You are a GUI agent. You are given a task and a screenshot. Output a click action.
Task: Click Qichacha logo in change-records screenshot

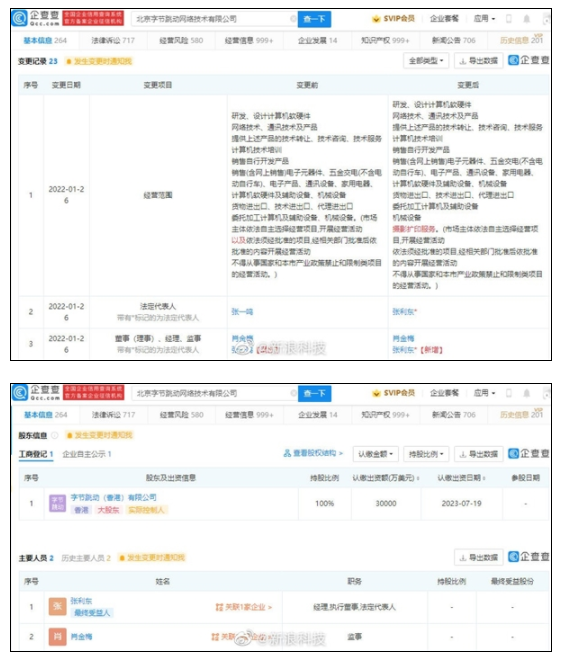click(36, 19)
